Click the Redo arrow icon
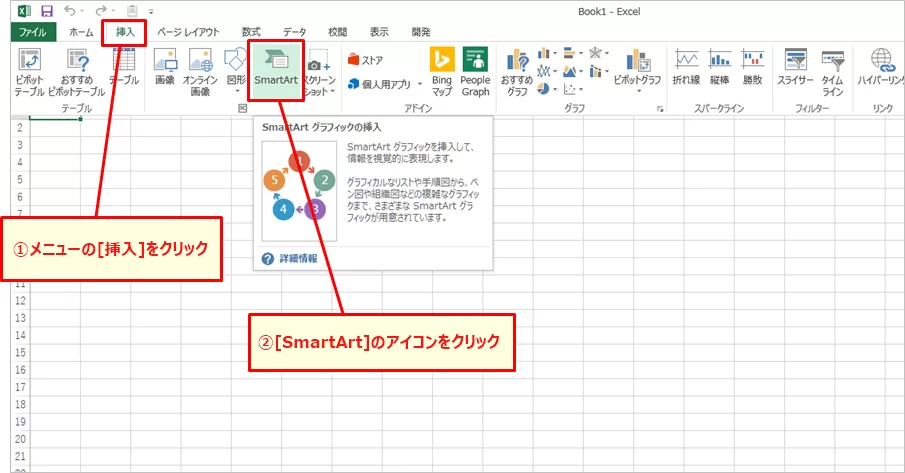This screenshot has width=905, height=473. [x=101, y=10]
